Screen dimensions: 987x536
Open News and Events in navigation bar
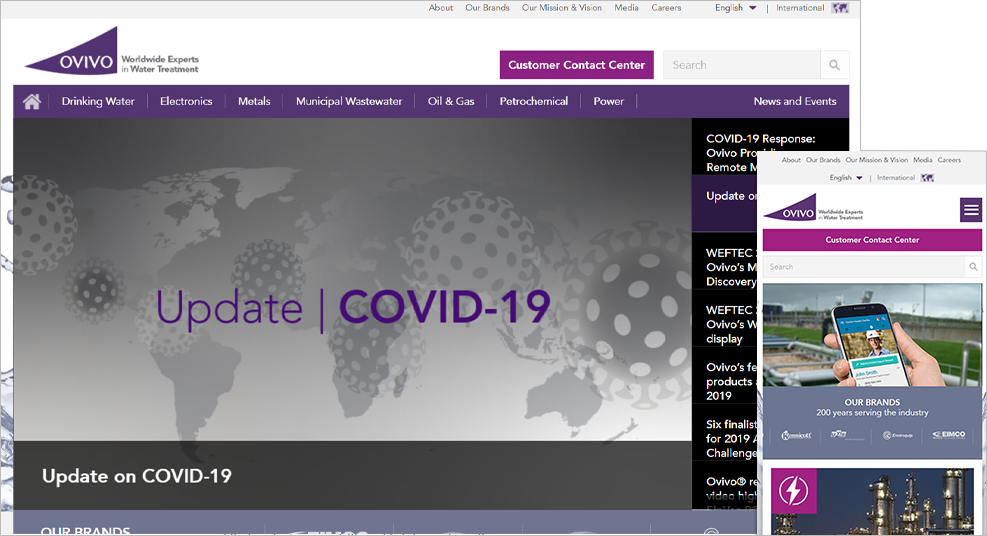794,101
